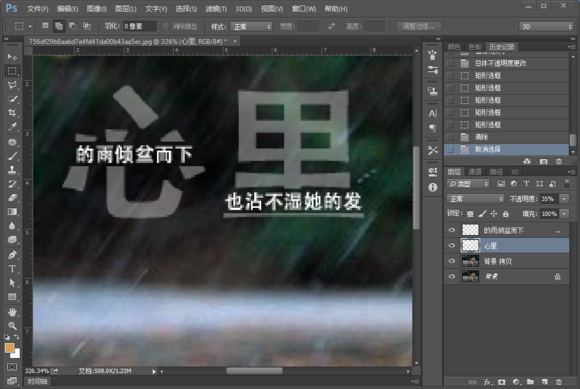Screen dimensions: 580x389
Task: Select the 总体不透明度更改 history state
Action: coord(506,64)
